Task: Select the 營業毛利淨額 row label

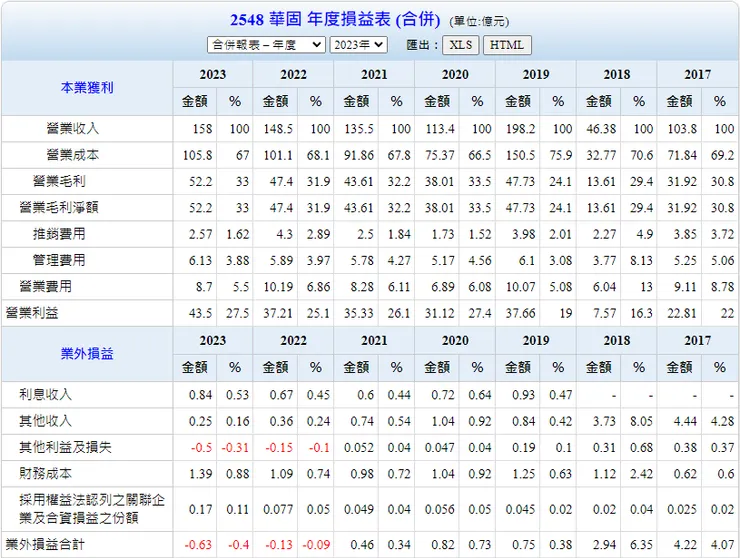Action: point(59,207)
